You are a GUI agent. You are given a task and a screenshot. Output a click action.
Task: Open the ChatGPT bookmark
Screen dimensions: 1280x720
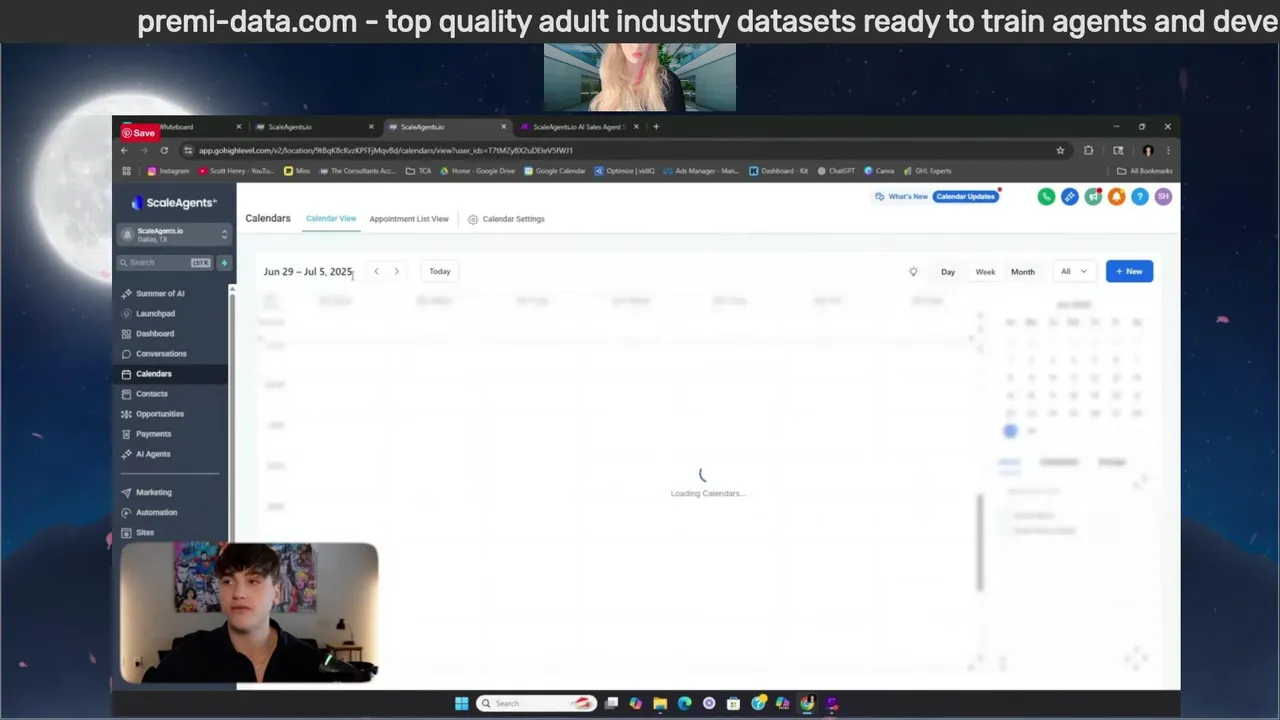836,171
